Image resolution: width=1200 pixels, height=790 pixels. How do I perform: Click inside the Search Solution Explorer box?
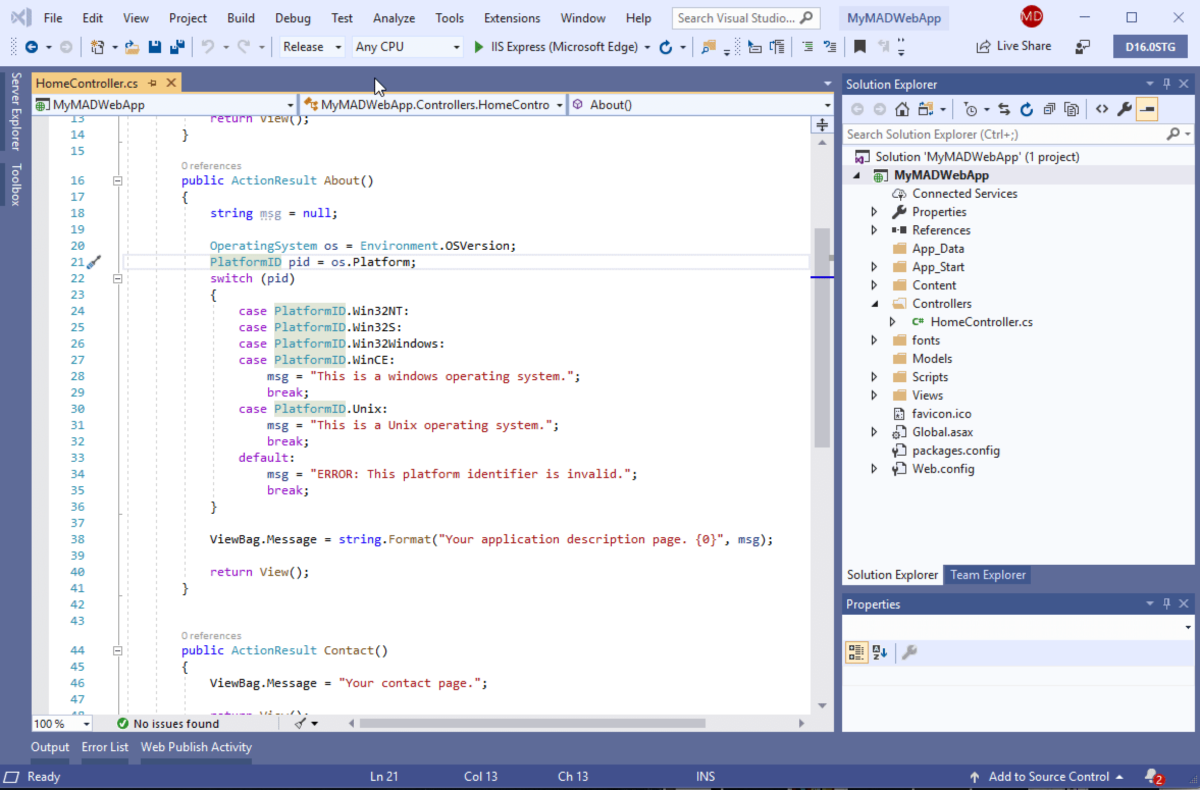[1000, 133]
